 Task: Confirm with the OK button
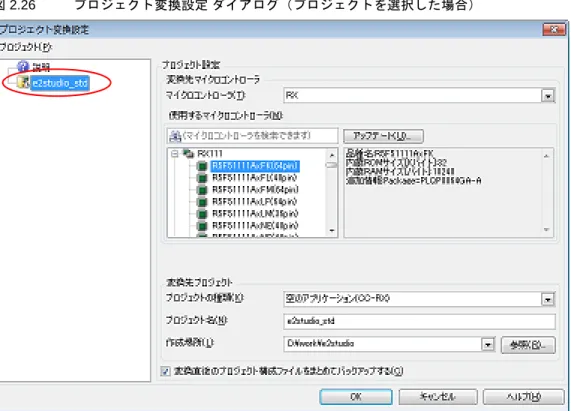356,396
